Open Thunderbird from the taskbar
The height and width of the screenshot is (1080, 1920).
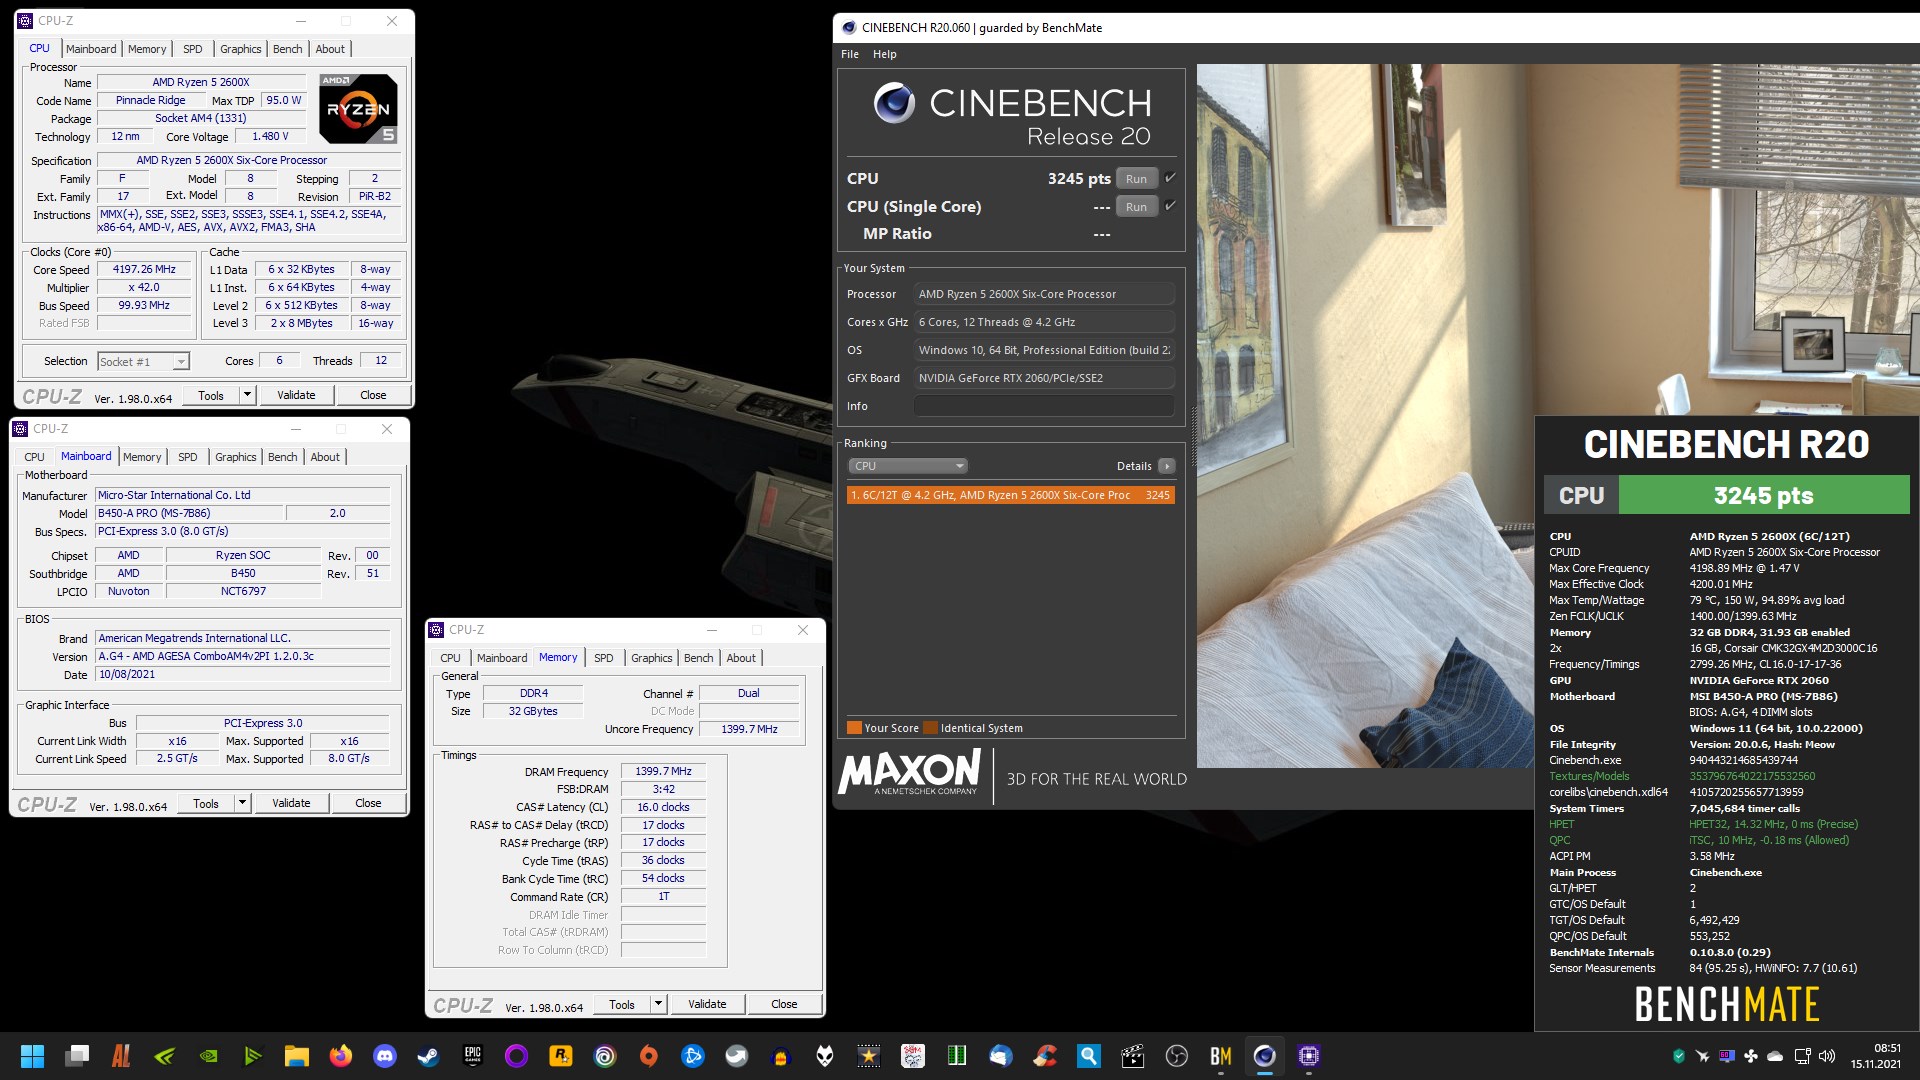[x=1000, y=1056]
